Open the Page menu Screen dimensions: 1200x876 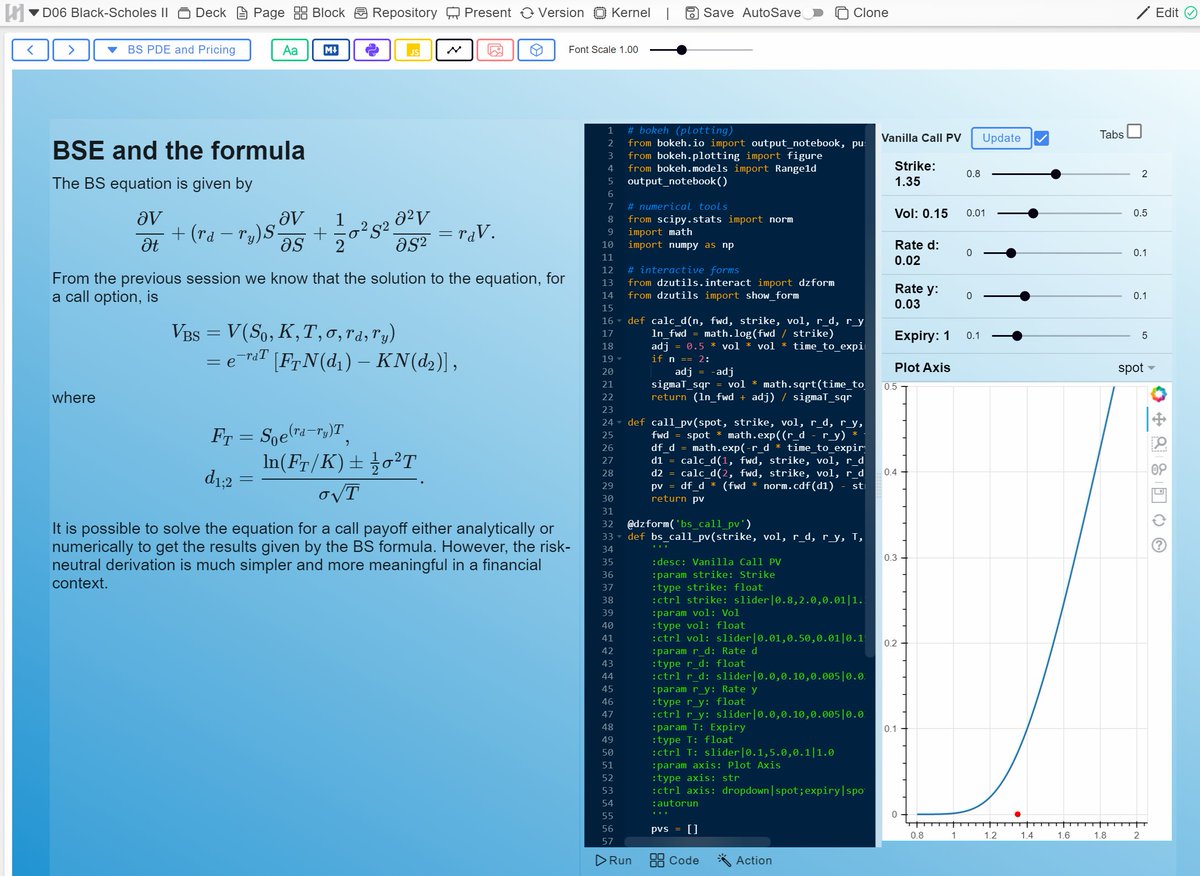click(261, 13)
